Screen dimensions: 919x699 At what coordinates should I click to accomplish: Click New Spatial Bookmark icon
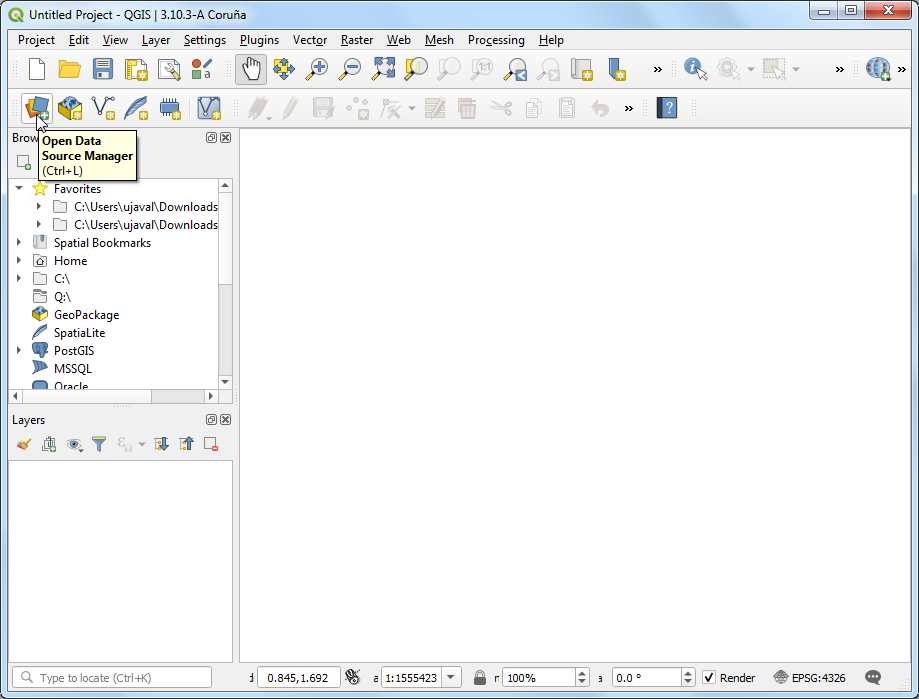[616, 69]
